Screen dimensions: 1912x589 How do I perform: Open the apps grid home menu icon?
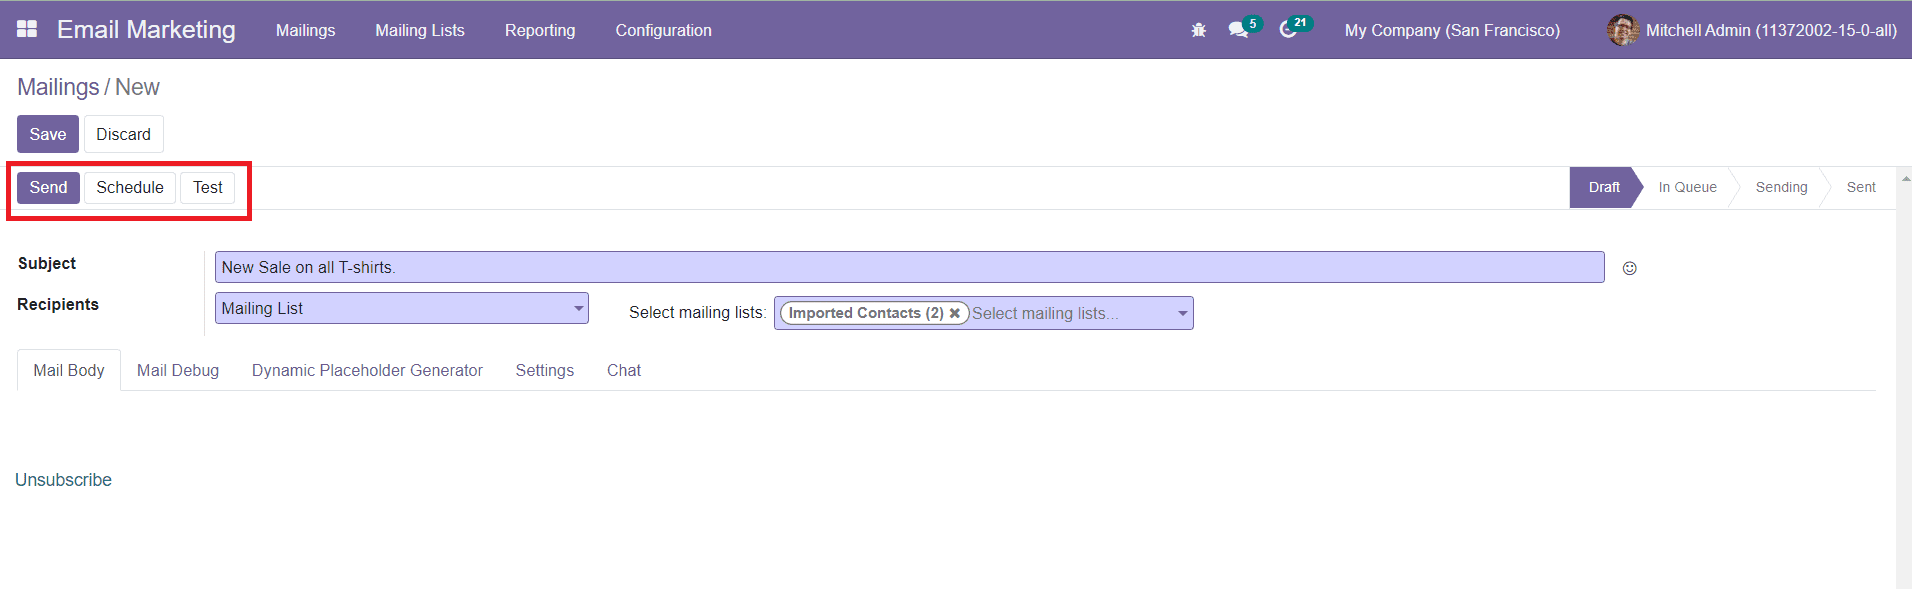coord(27,29)
